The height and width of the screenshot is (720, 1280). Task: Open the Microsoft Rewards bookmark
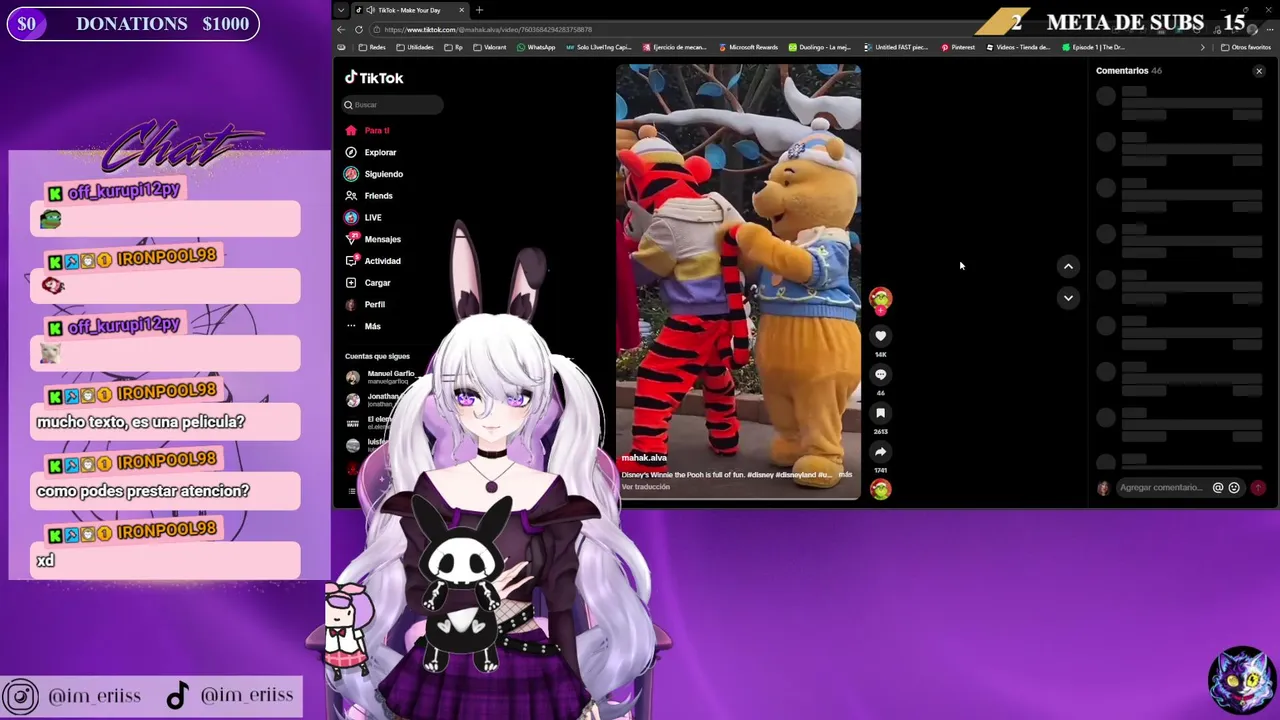click(748, 47)
